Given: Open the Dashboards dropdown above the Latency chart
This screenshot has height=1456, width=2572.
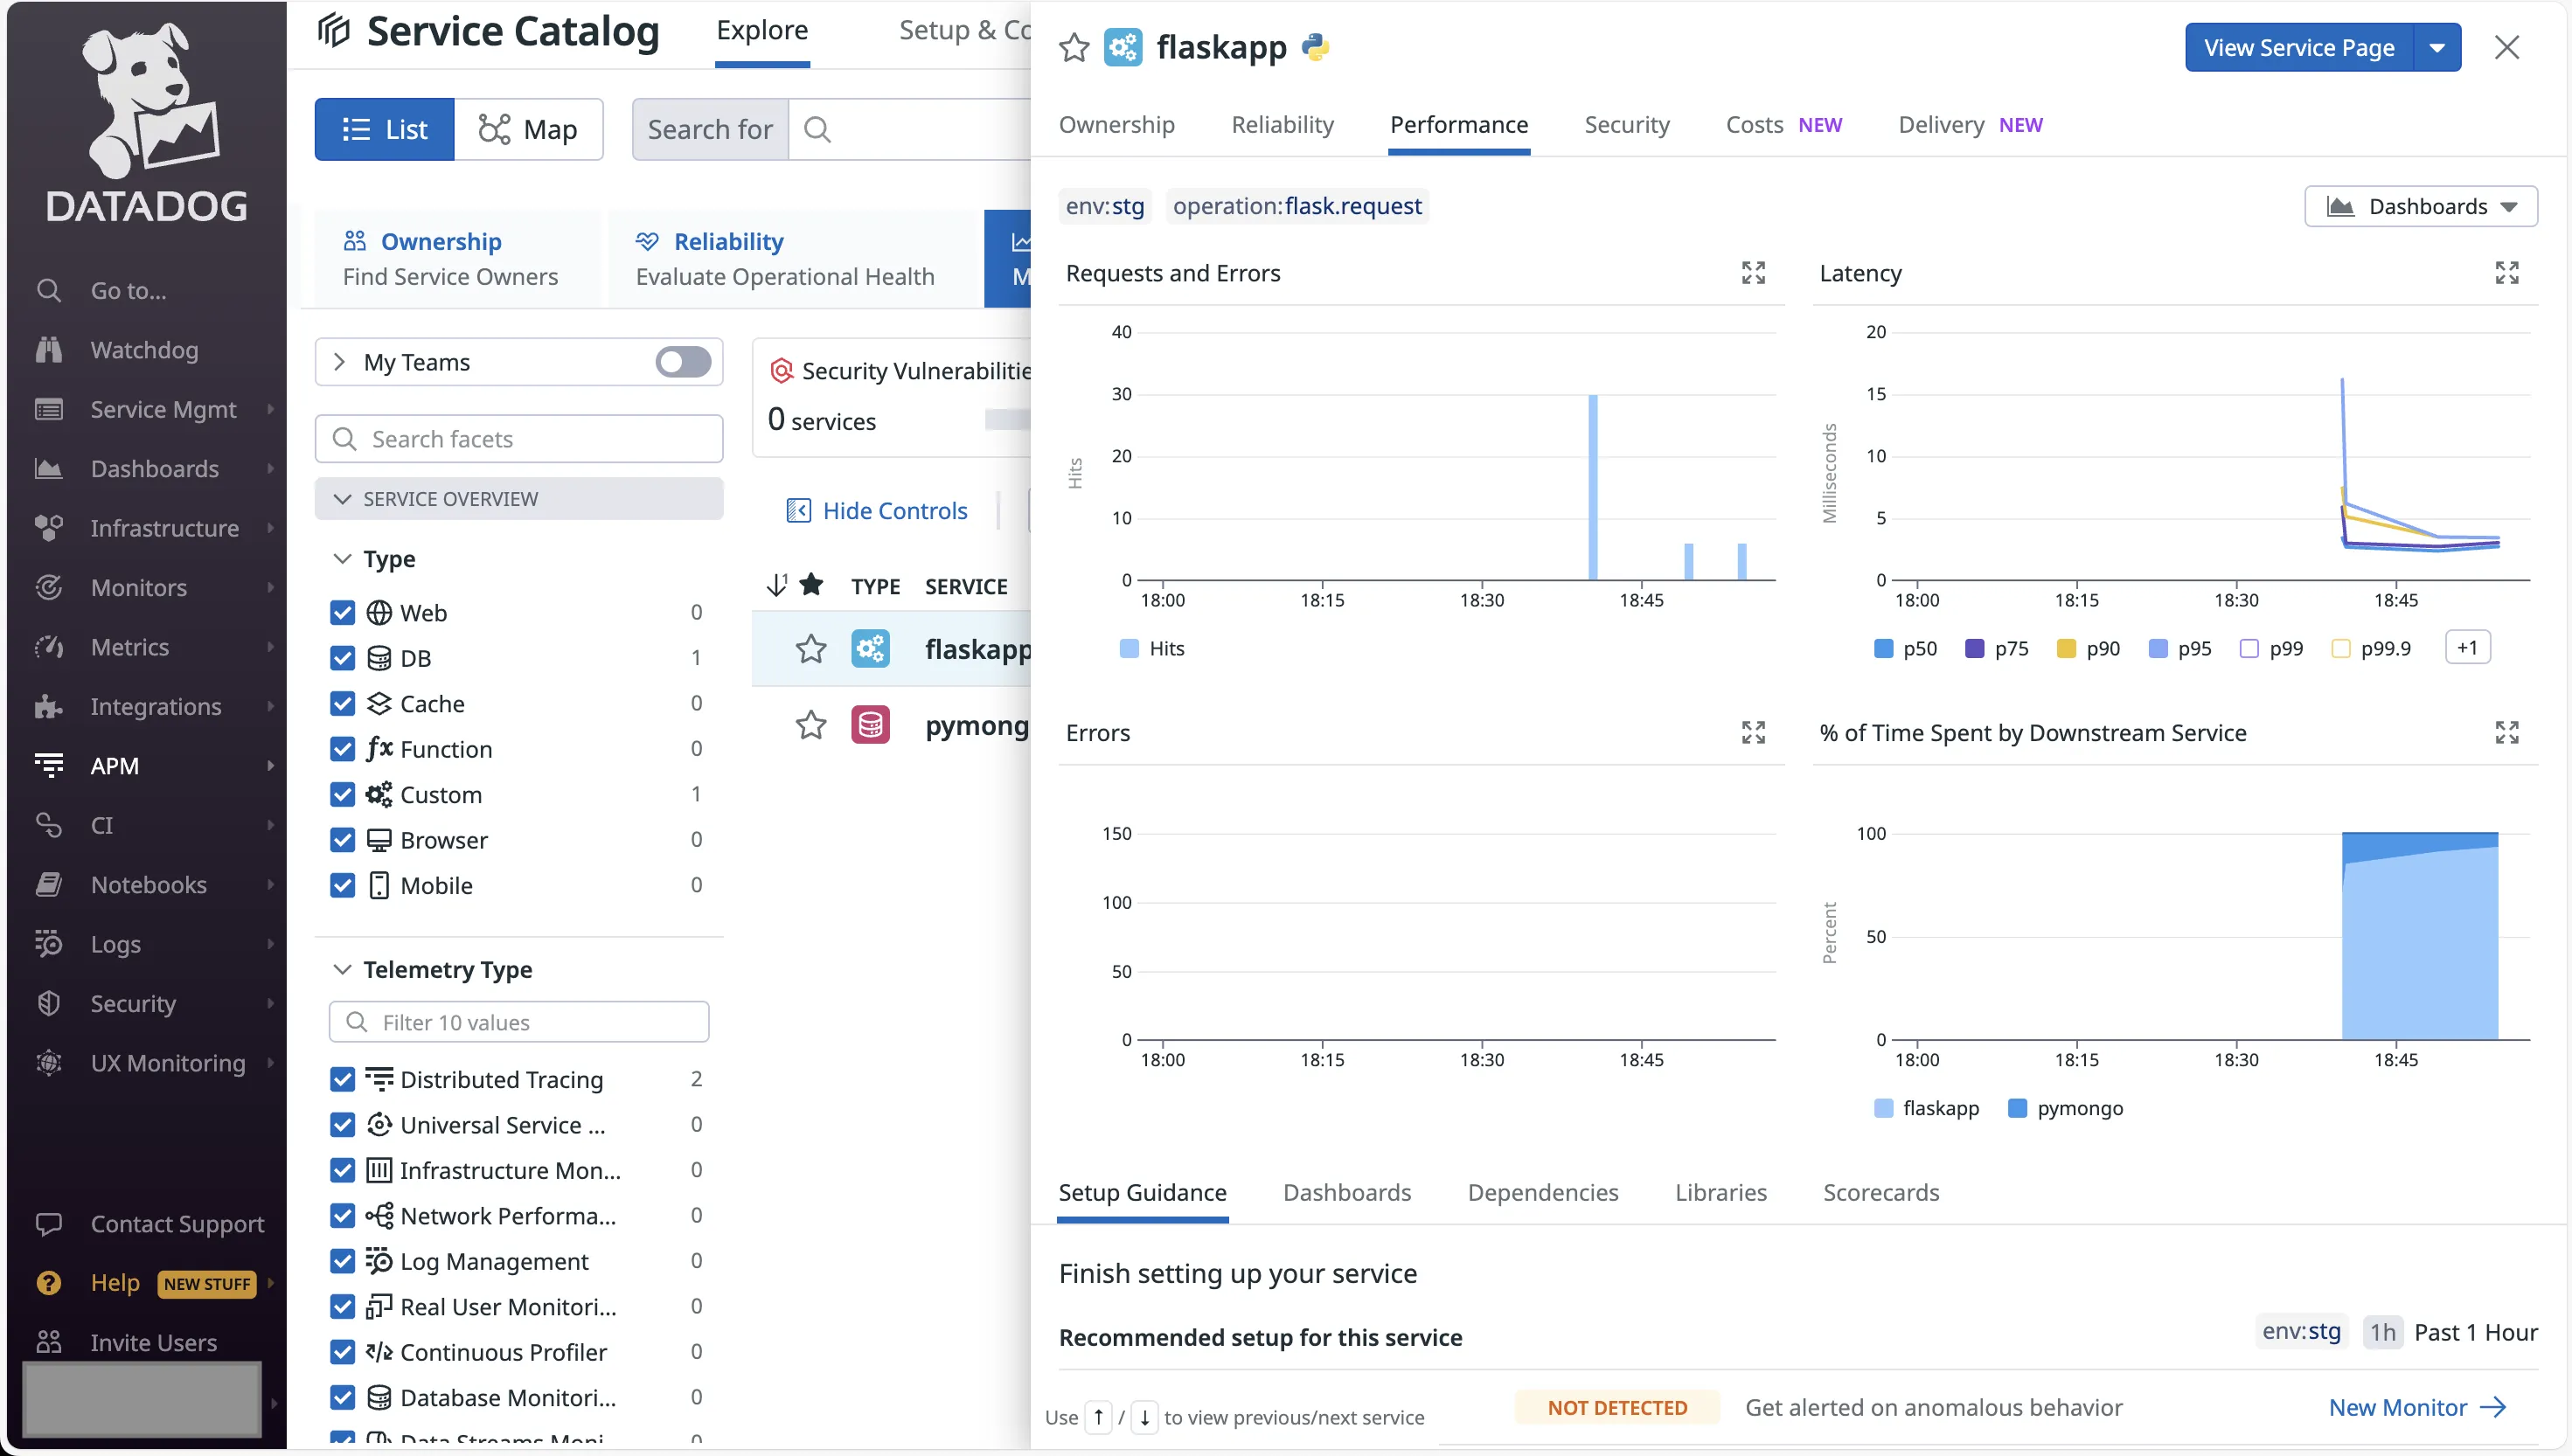Looking at the screenshot, I should [x=2420, y=205].
